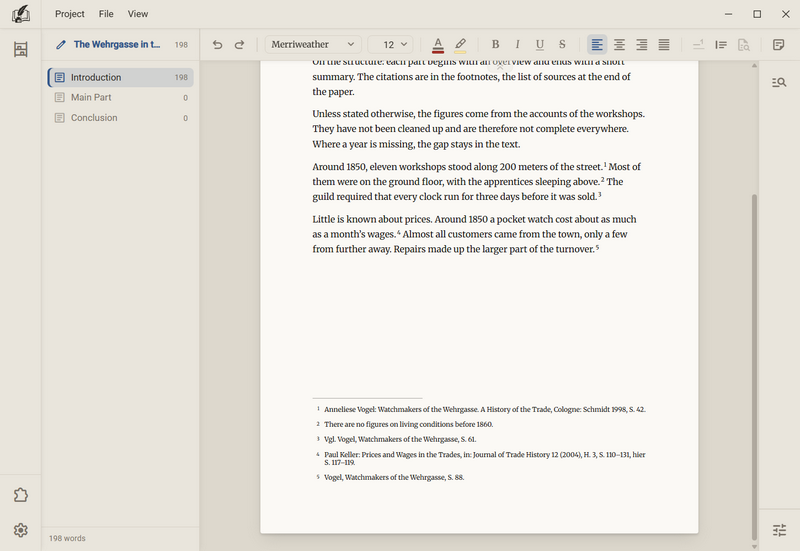Align text right
Viewport: 800px width, 551px height.
click(x=642, y=44)
